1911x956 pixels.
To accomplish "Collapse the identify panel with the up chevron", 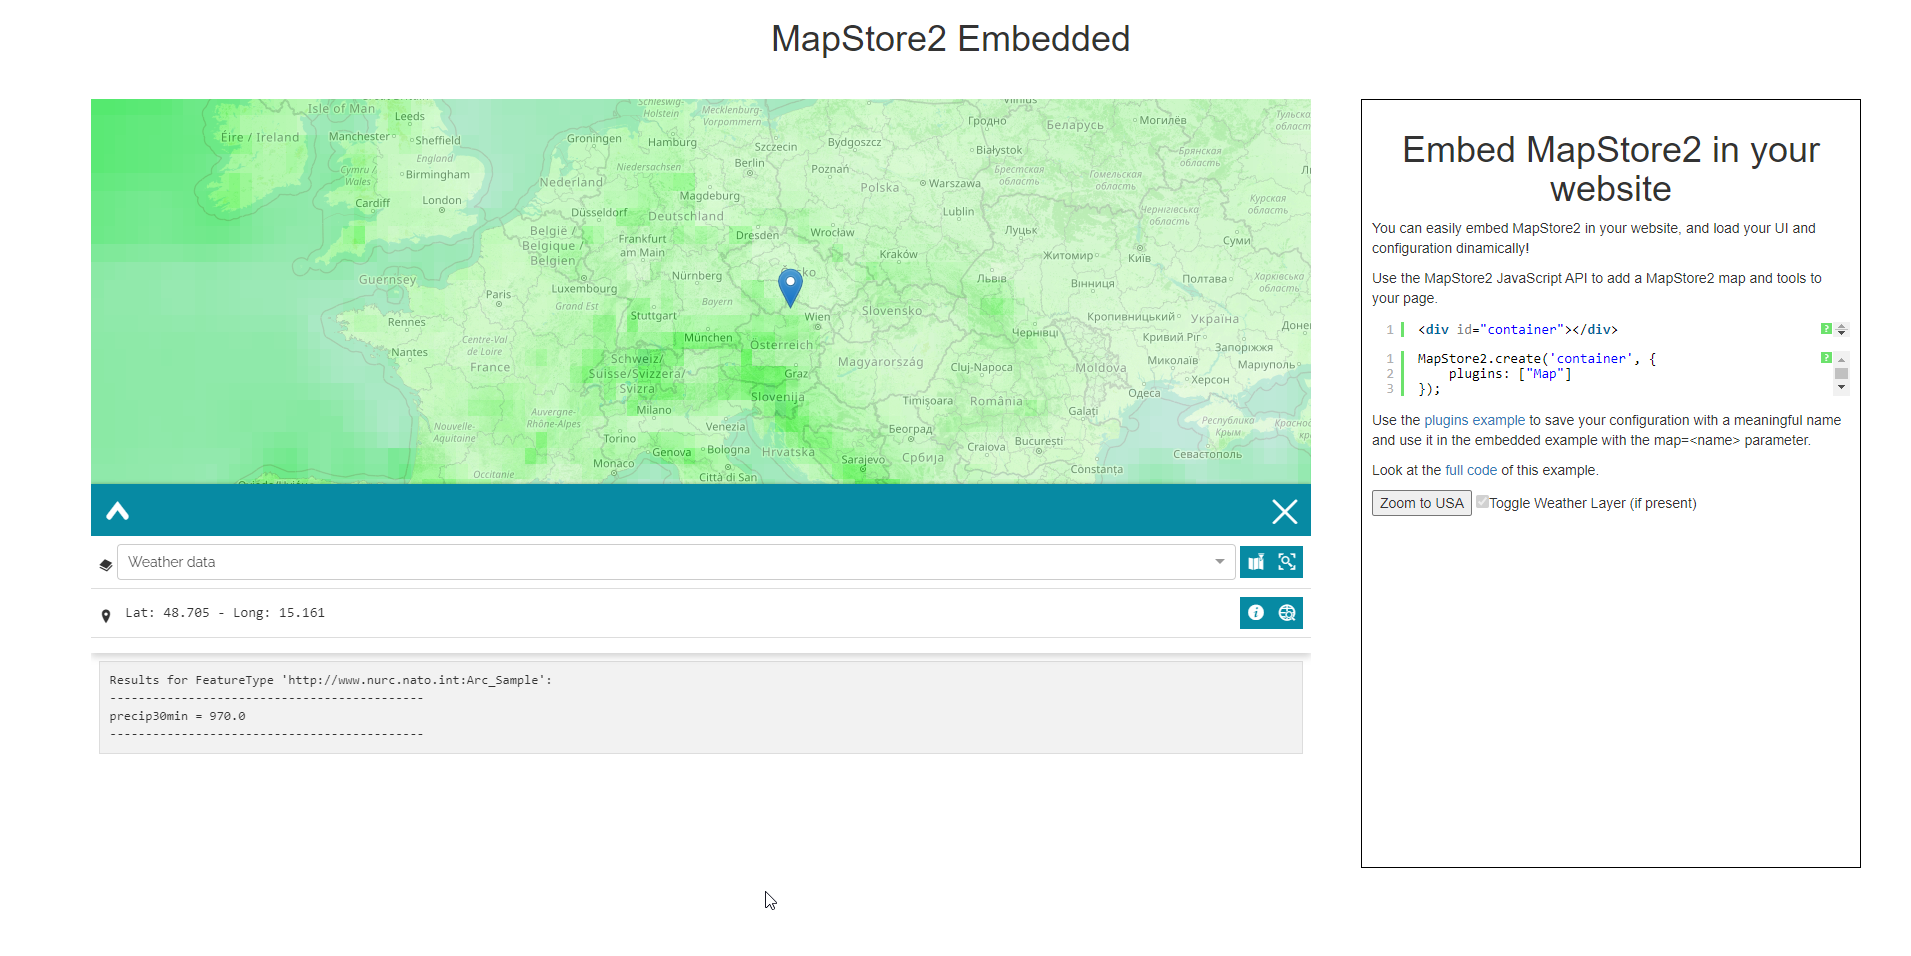I will [x=118, y=511].
